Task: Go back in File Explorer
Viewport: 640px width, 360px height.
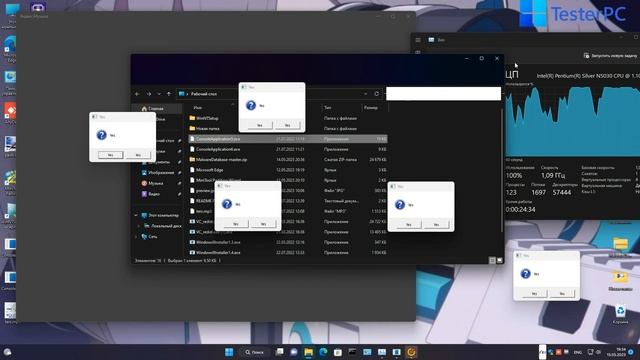Action: (x=138, y=94)
